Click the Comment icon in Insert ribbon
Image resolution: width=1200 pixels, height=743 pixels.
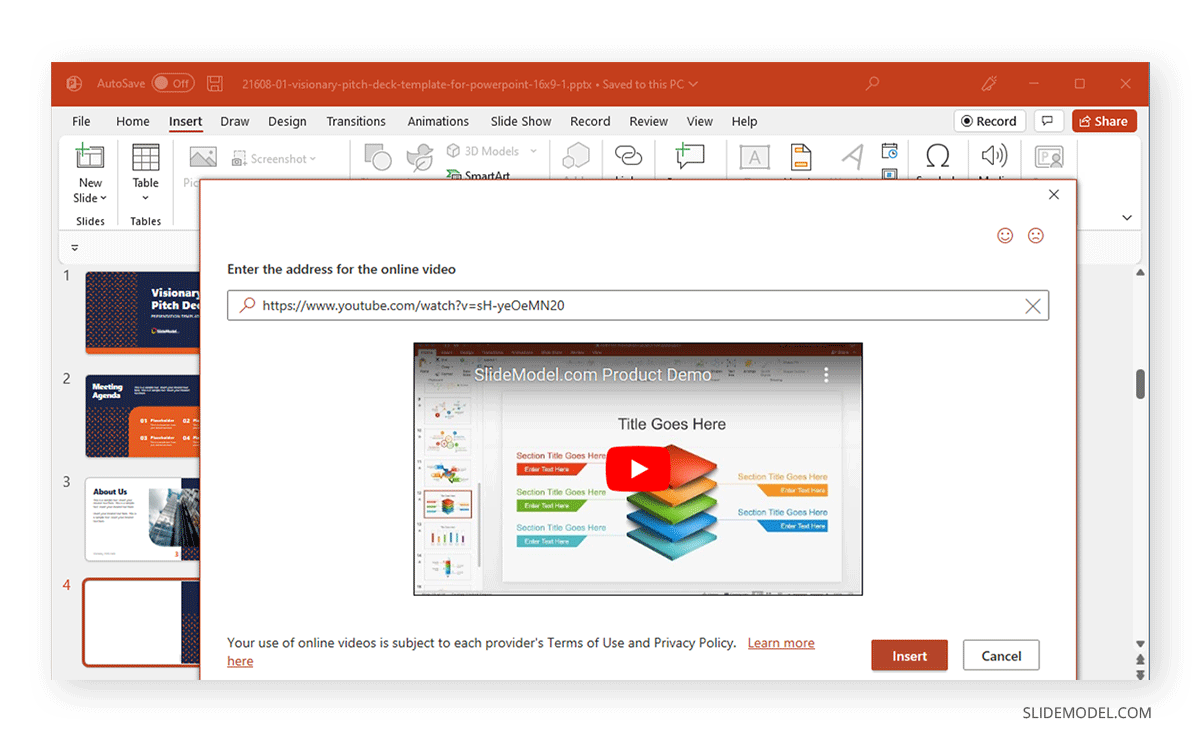click(689, 156)
